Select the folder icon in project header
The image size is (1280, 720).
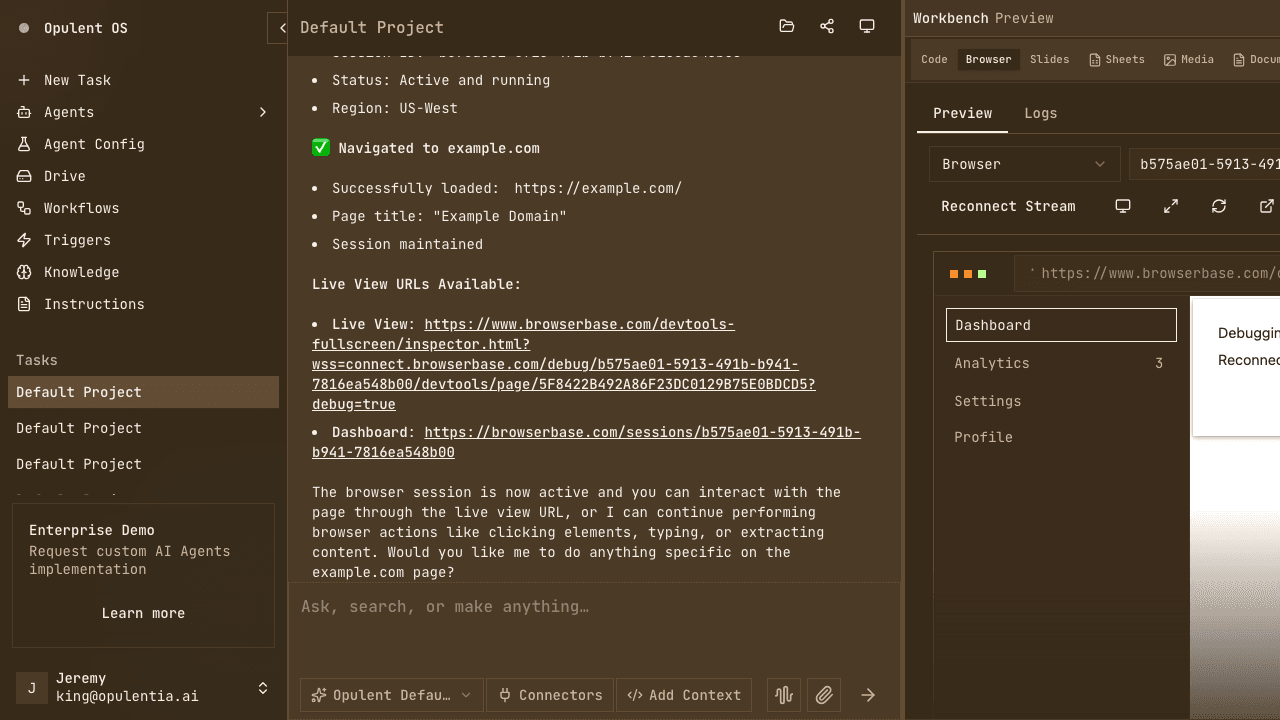click(x=787, y=27)
